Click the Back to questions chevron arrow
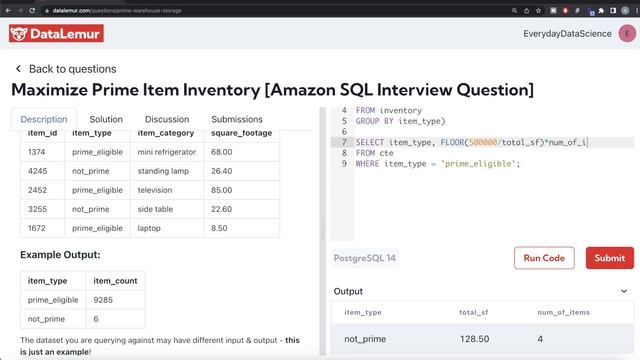The image size is (640, 360). [x=18, y=69]
